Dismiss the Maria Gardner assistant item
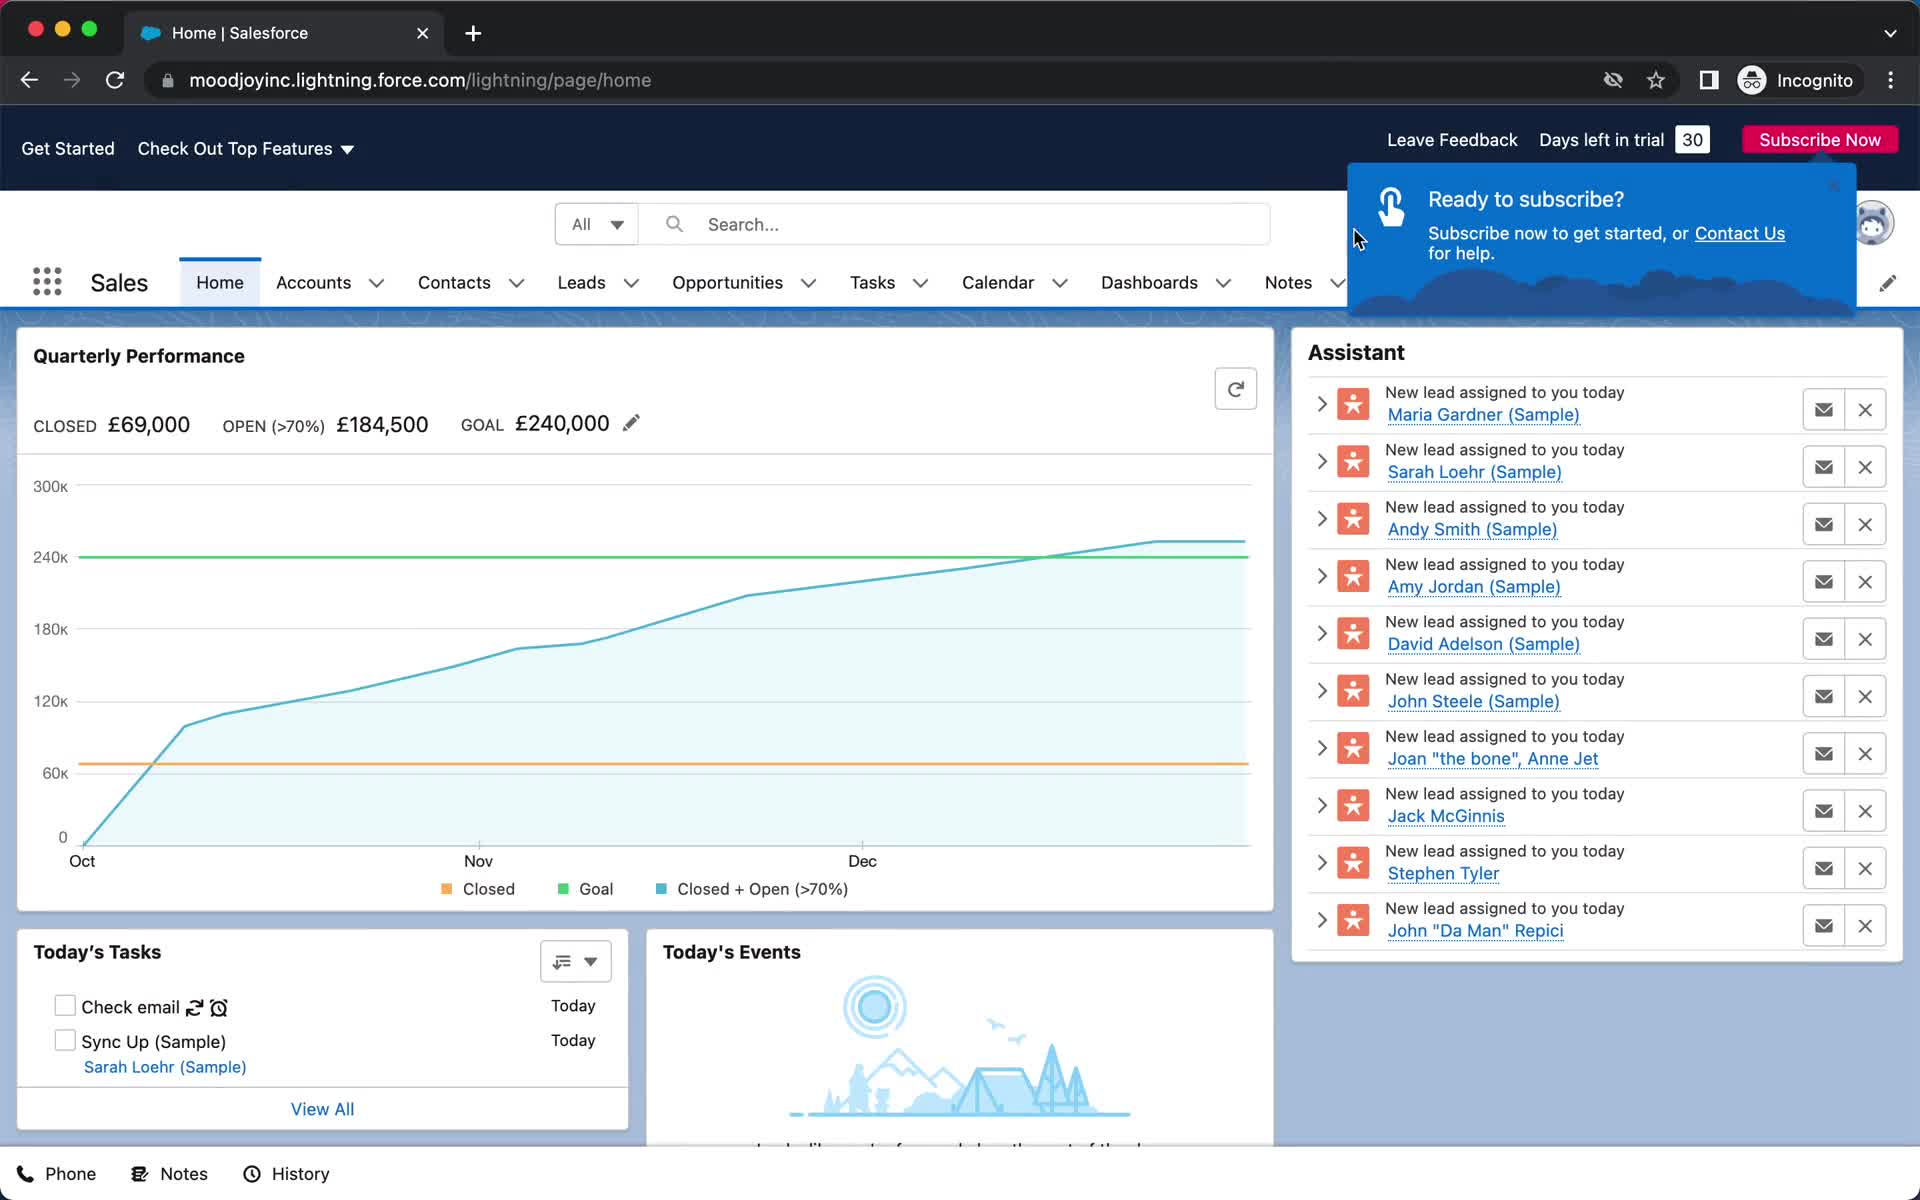 1865,410
